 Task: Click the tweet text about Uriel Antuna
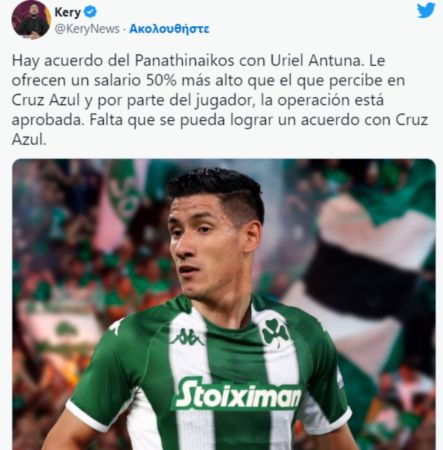point(220,100)
